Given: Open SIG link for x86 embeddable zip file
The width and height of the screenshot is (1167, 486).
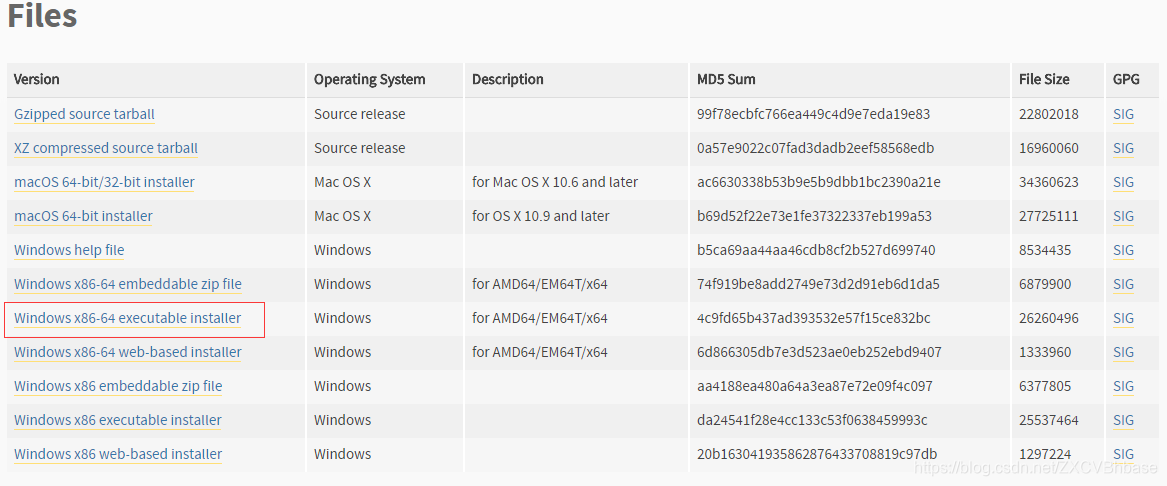Looking at the screenshot, I should (1124, 386).
